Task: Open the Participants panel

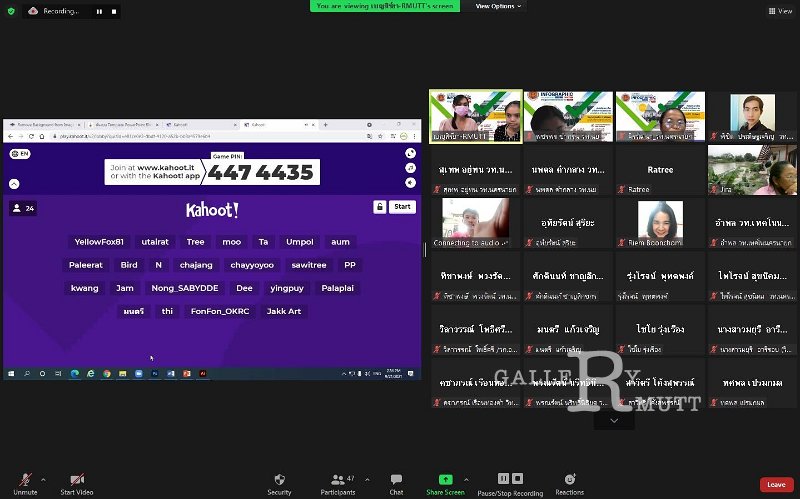Action: tap(338, 484)
